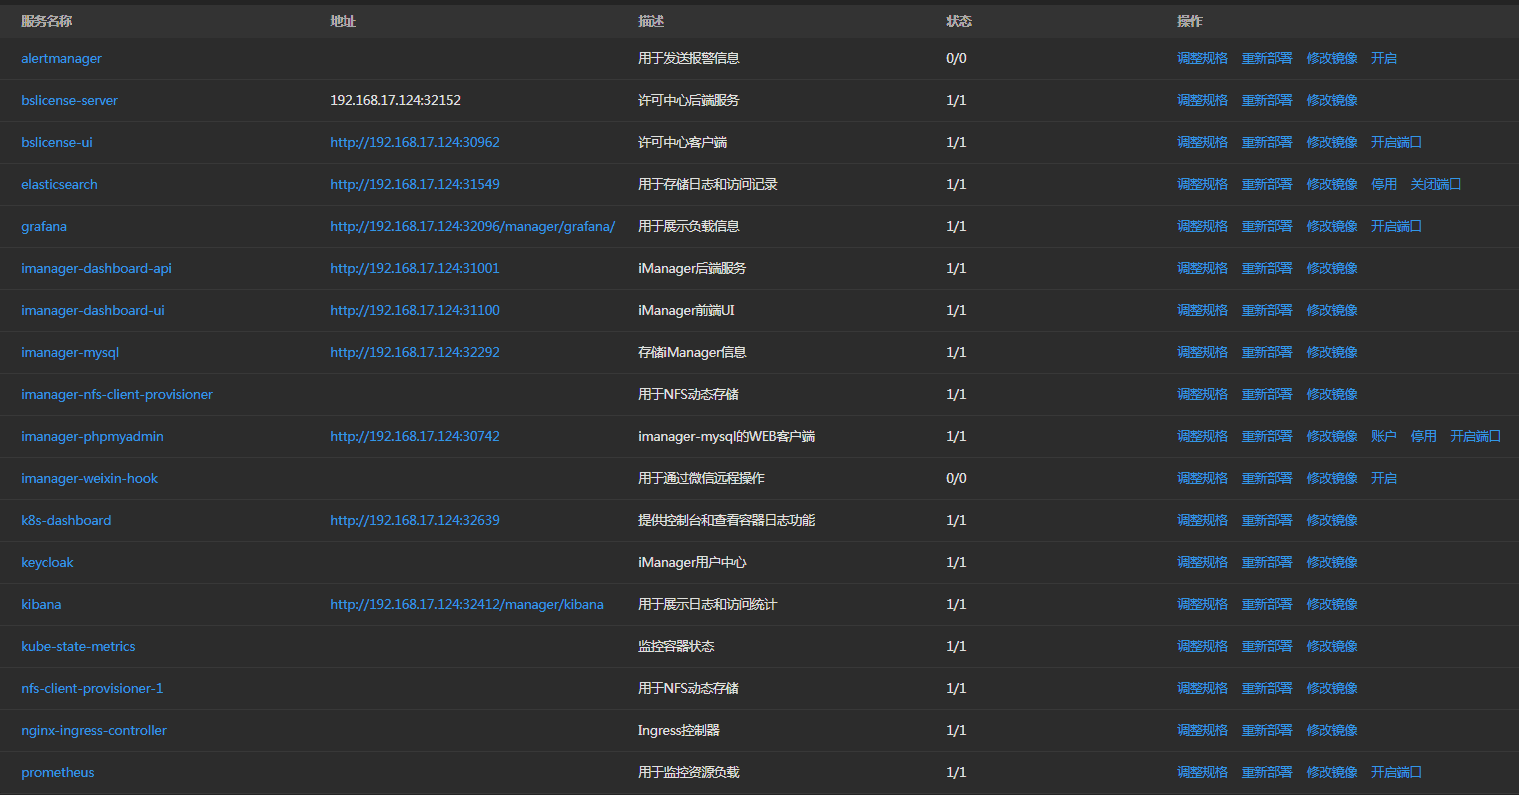This screenshot has width=1519, height=795.
Task: Click 修改镜像 for imanager-mysql
Action: pyautogui.click(x=1332, y=353)
